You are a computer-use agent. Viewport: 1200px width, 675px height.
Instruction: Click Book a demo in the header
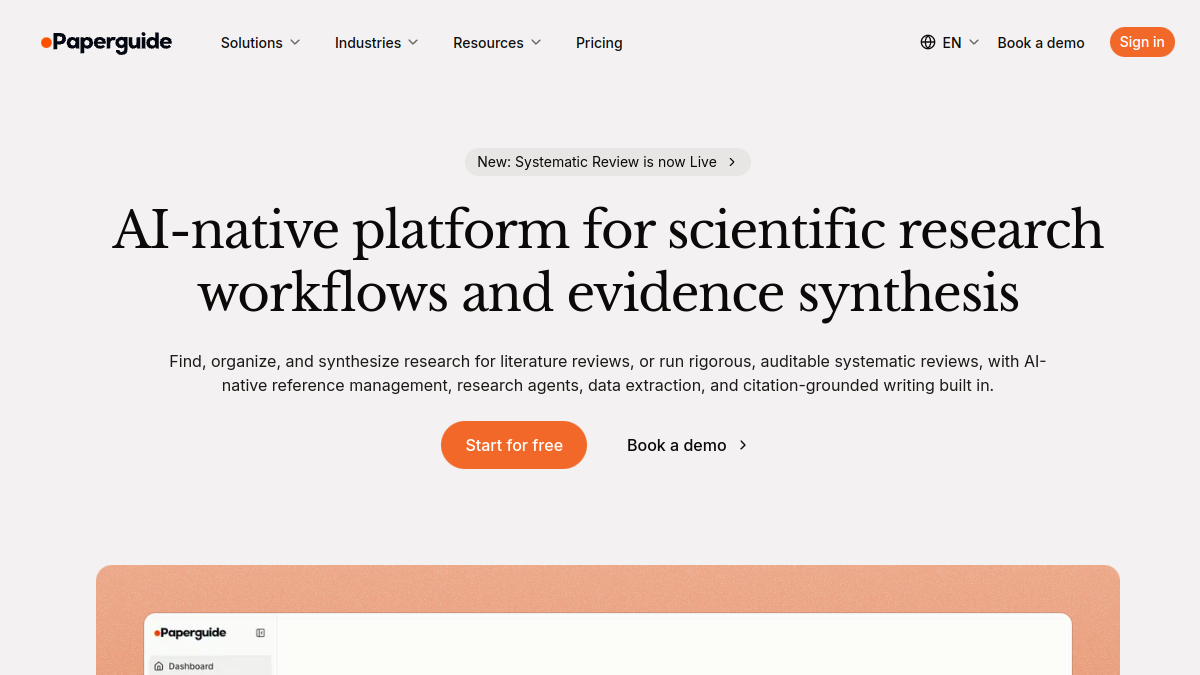(1041, 42)
